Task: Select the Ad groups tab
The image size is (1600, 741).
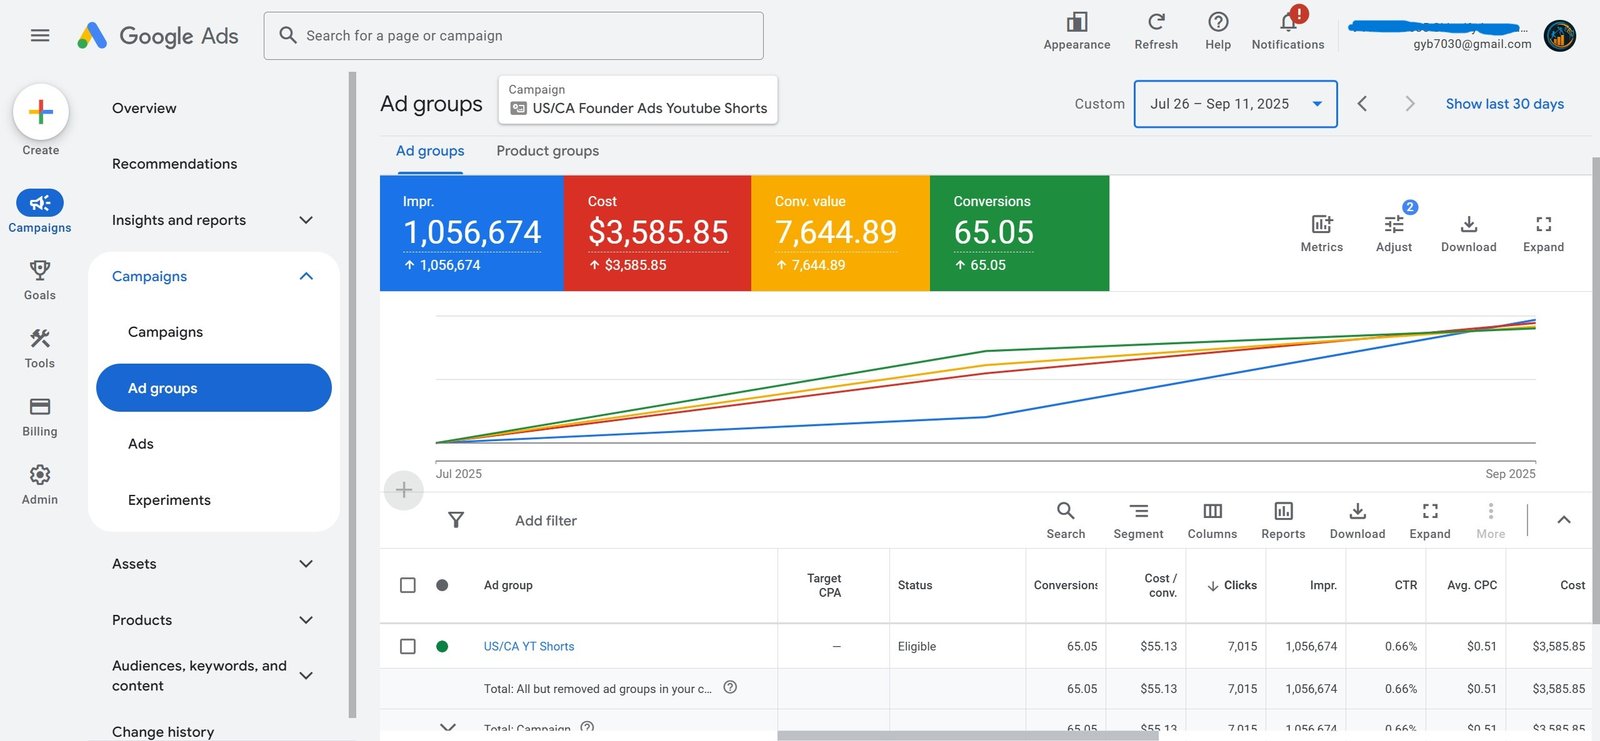Action: pyautogui.click(x=430, y=151)
